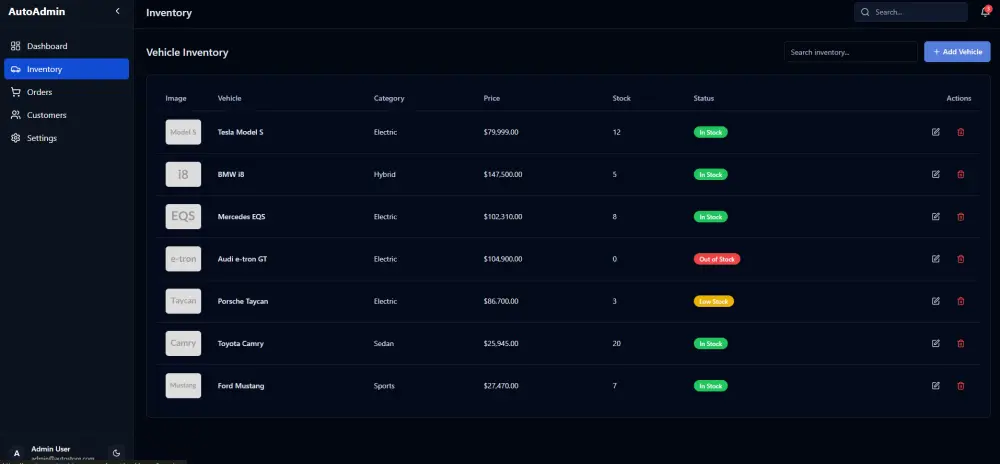
Task: Click the Tesla Model S In Stock badge
Action: [710, 132]
